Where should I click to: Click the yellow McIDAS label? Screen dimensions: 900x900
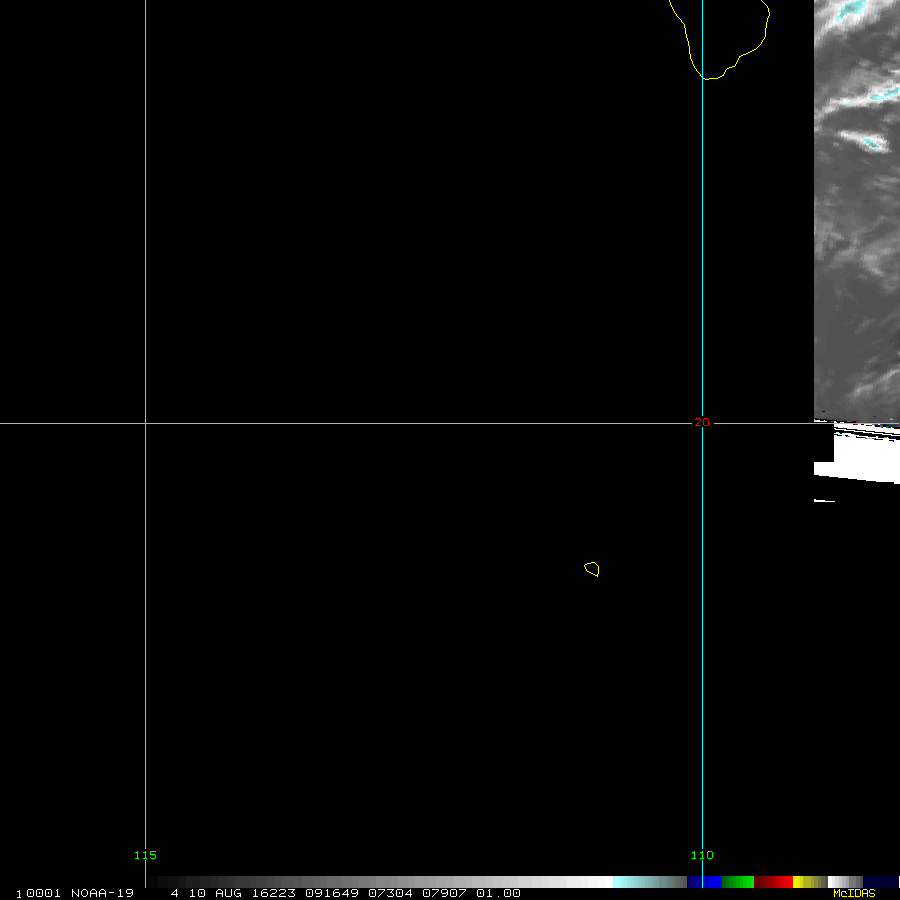coord(854,893)
